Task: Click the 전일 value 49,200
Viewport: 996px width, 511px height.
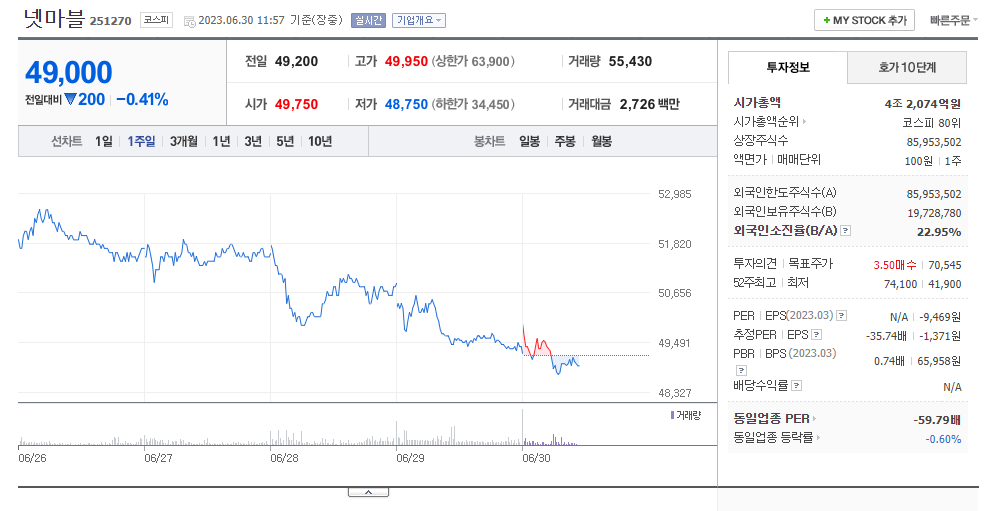Action: point(296,62)
